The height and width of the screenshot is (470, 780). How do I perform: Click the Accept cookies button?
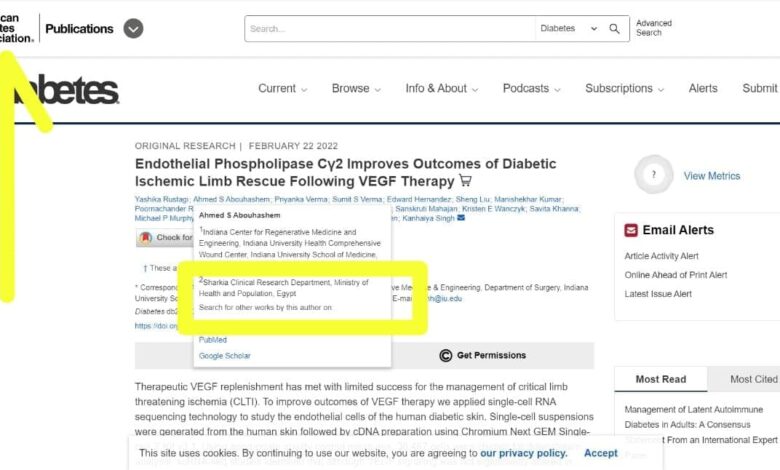(x=601, y=453)
